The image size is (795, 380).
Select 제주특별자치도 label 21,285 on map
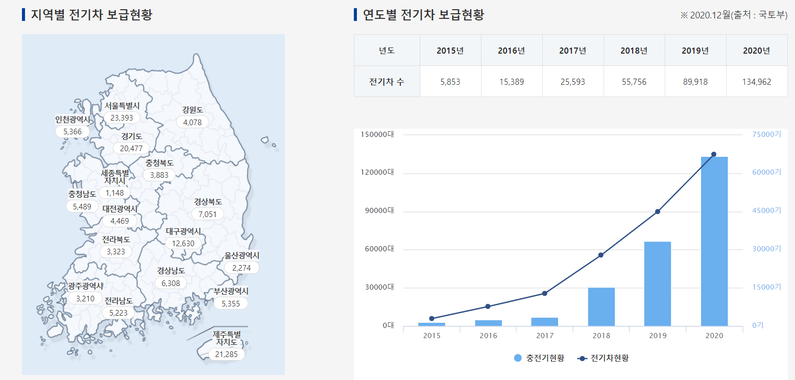[226, 354]
